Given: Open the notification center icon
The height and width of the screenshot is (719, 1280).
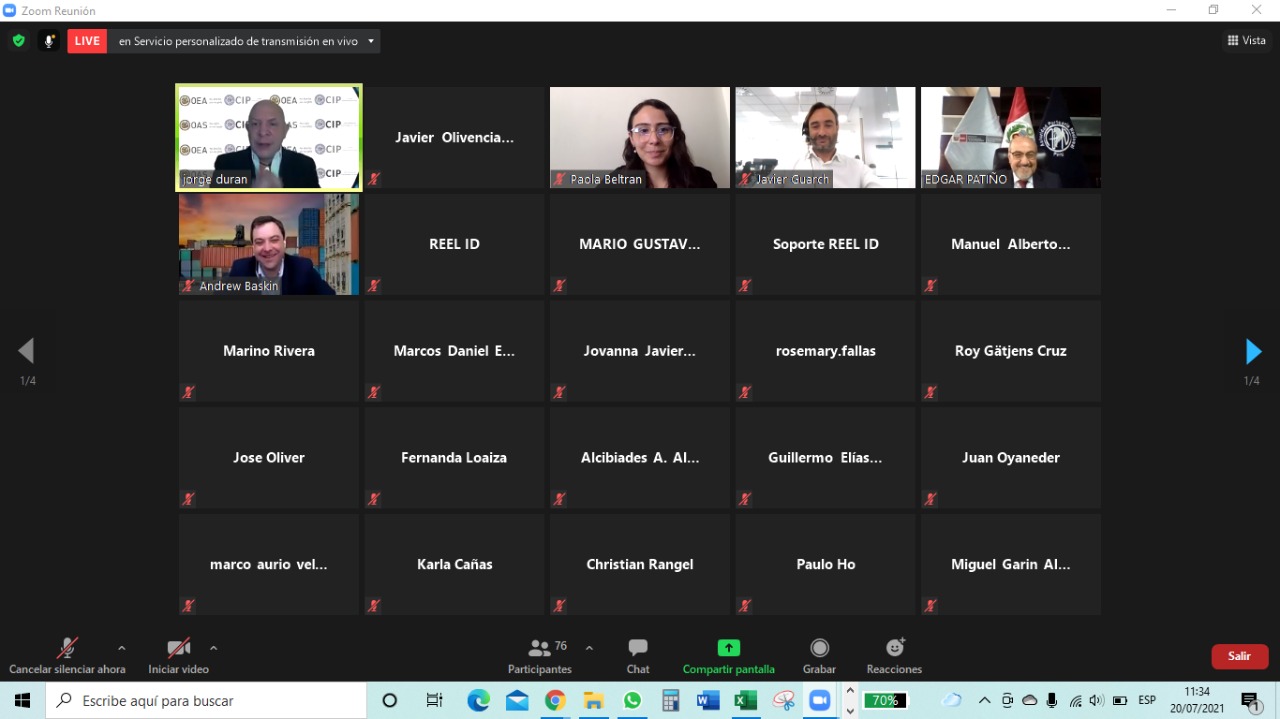Looking at the screenshot, I should coord(1250,701).
